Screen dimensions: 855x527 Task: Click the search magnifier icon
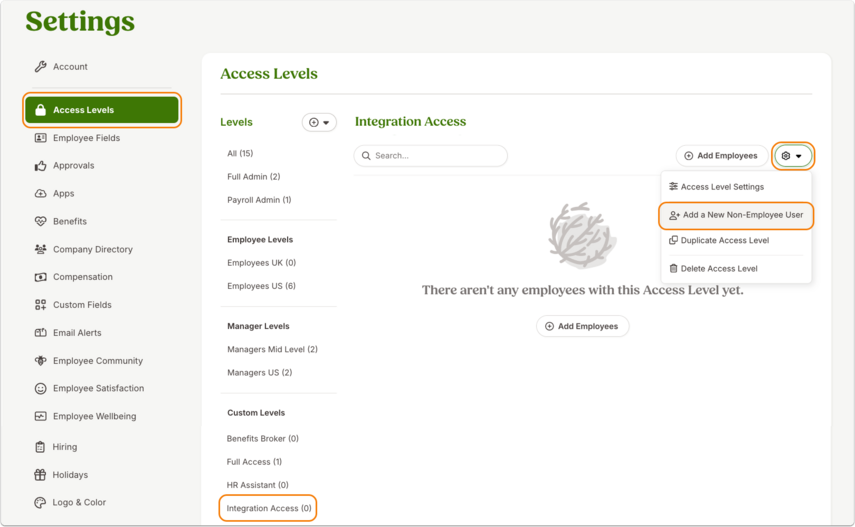coord(366,155)
